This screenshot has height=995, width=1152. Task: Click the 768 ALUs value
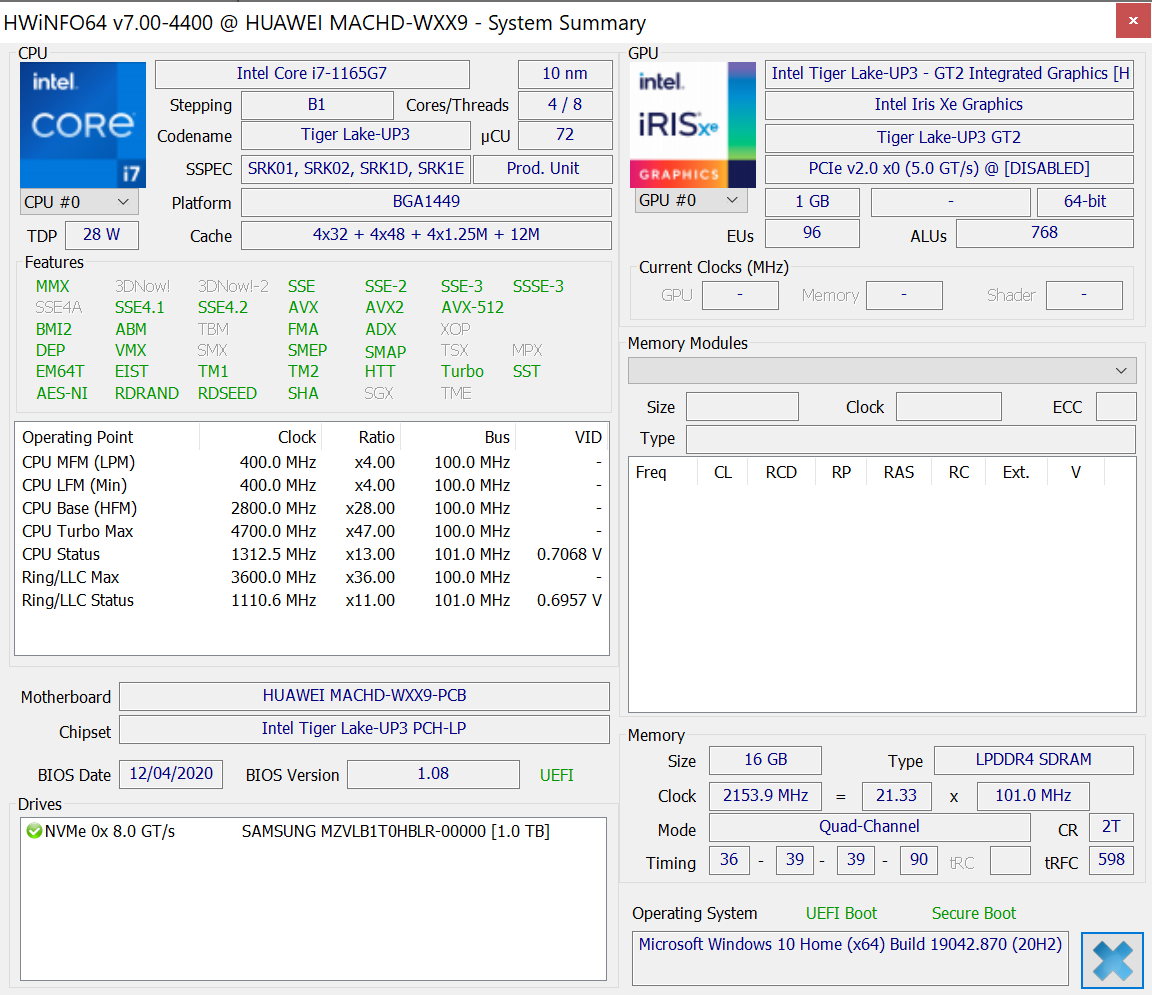(x=1045, y=233)
